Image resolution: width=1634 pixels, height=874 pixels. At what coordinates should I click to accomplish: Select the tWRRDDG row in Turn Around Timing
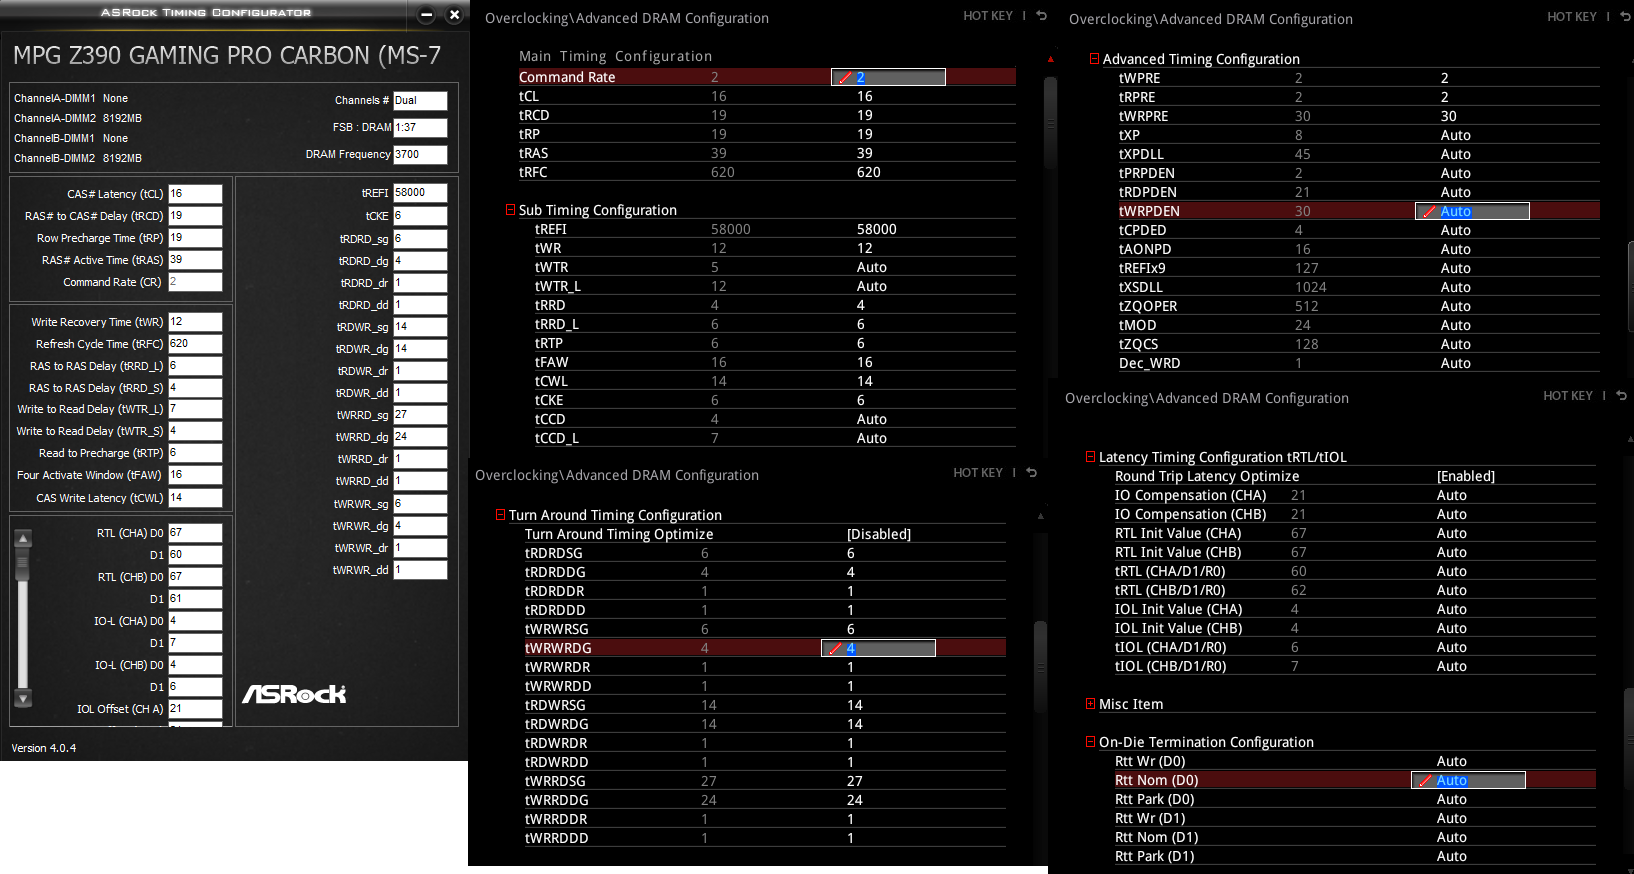click(765, 800)
